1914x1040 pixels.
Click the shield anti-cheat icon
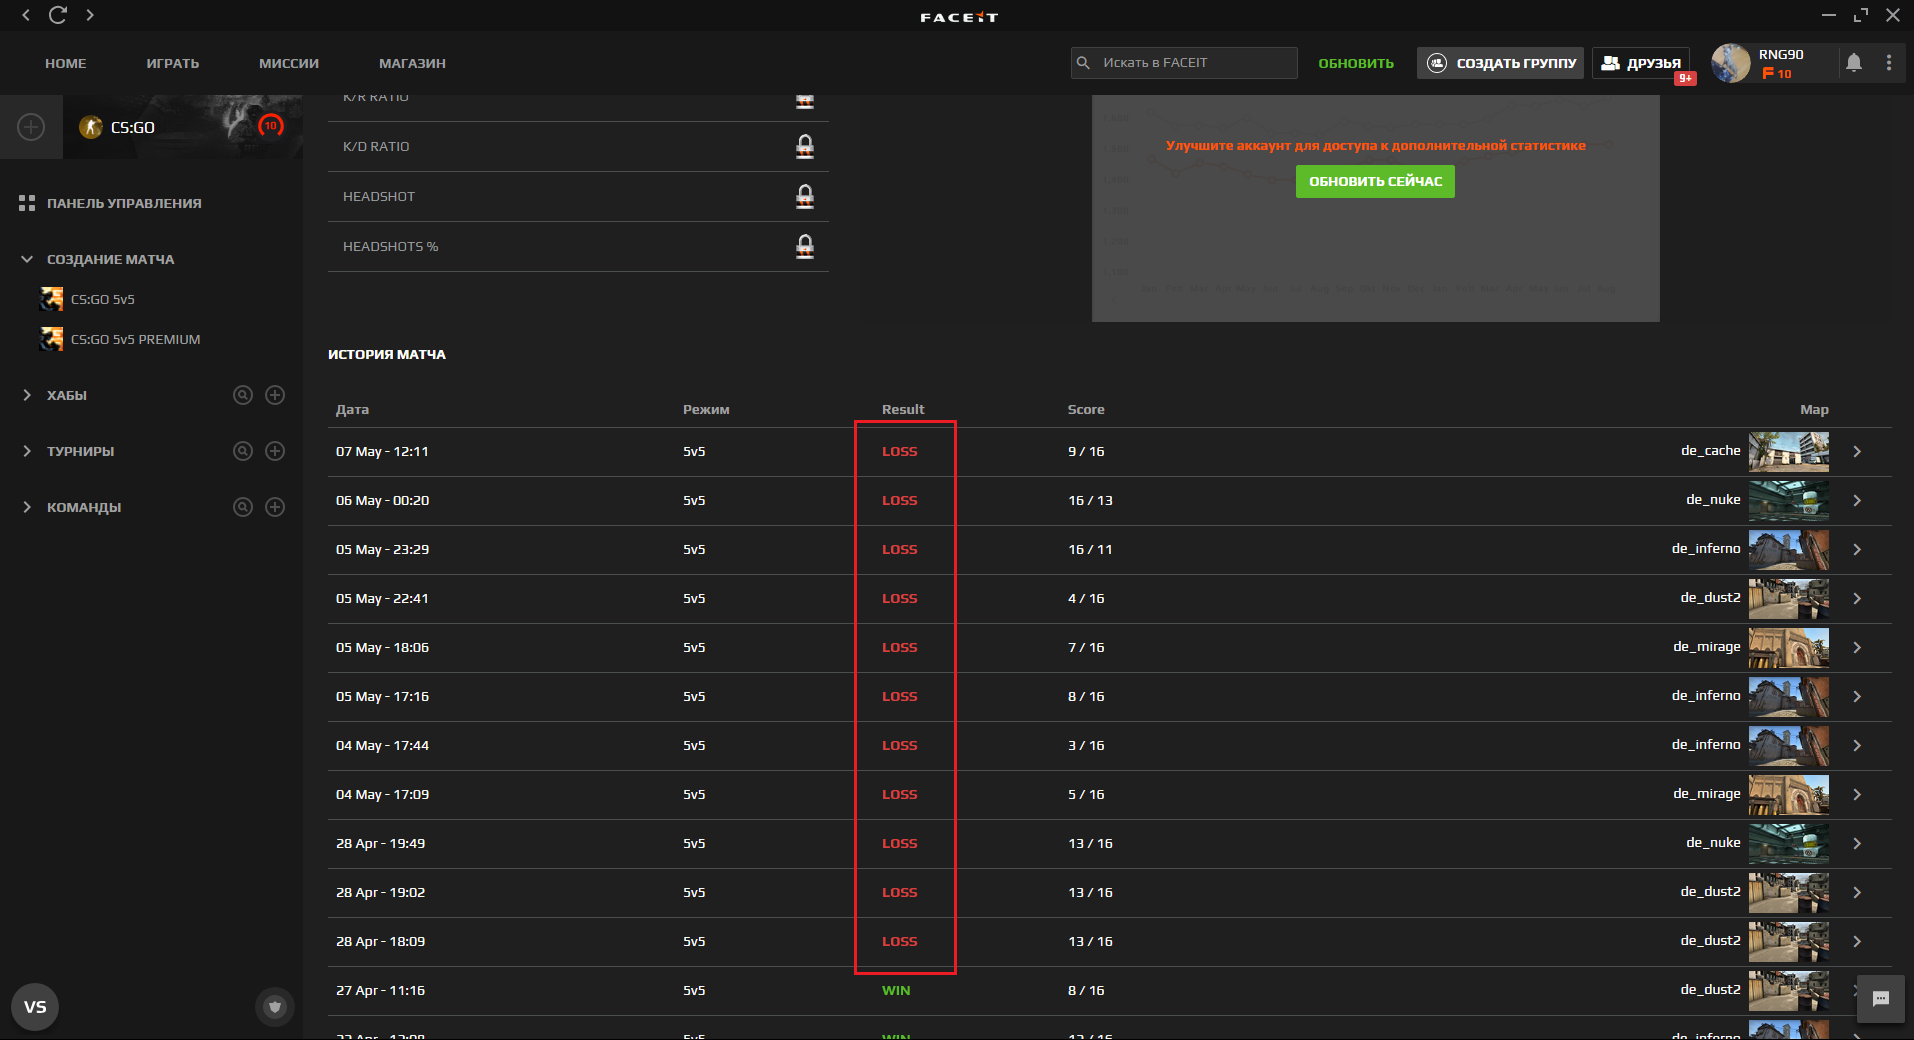pos(275,1007)
